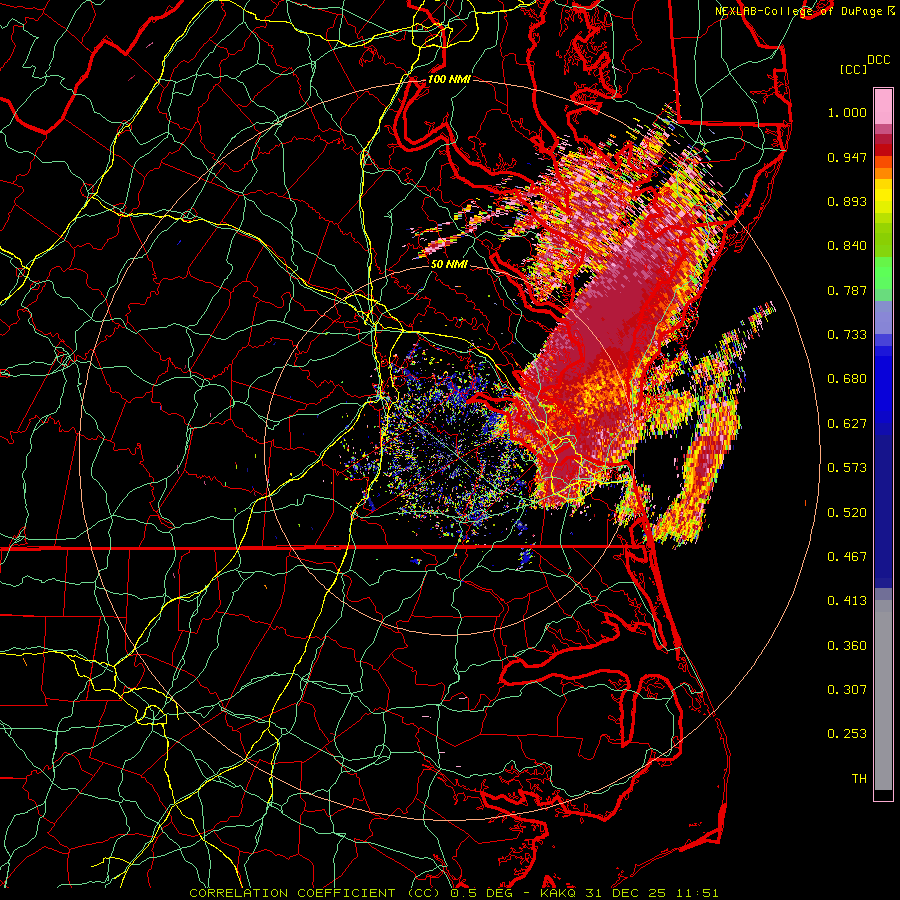This screenshot has width=900, height=900.
Task: Click "CORRELATION COEFFICIENT (CC)" caption text
Action: point(315,893)
